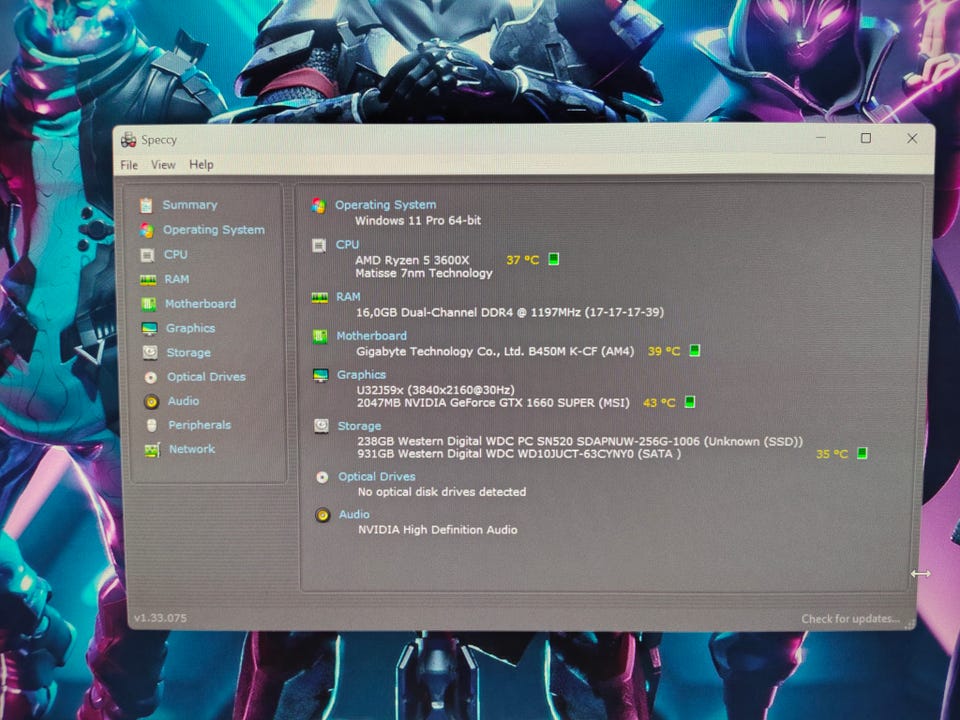Show Peripherals section from sidebar
Viewport: 960px width, 720px height.
[200, 425]
